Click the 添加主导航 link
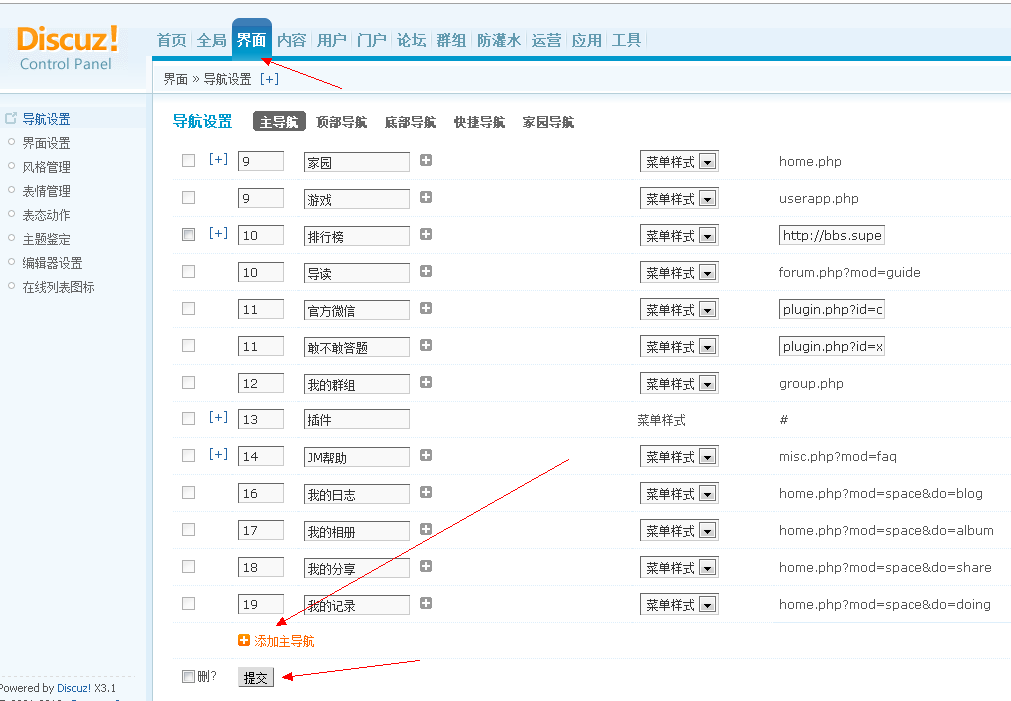This screenshot has height=701, width=1011. 284,641
